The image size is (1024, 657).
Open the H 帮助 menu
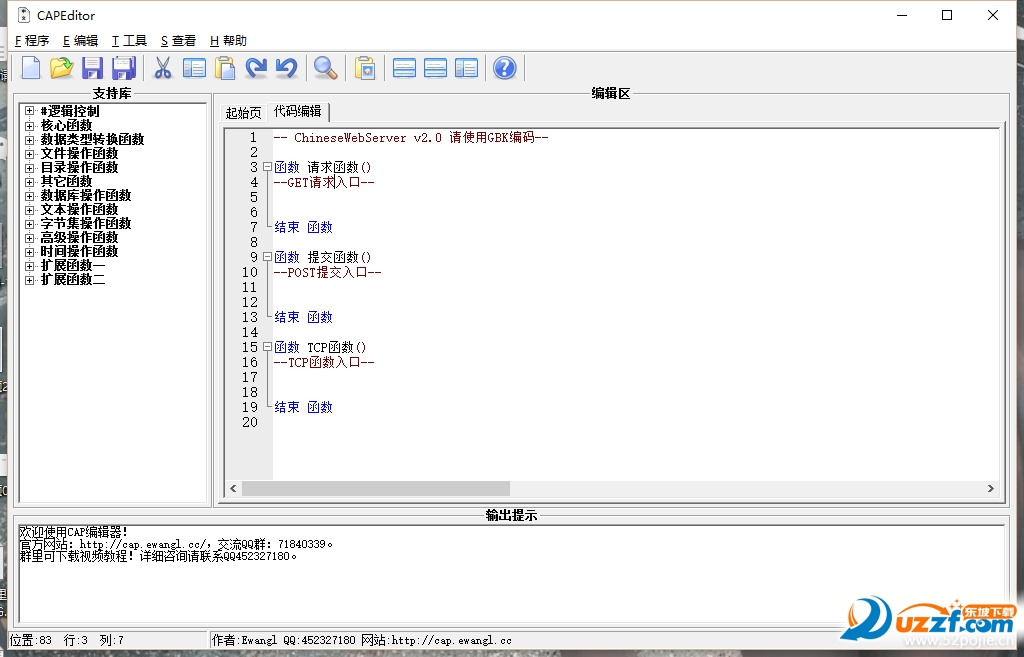[228, 40]
